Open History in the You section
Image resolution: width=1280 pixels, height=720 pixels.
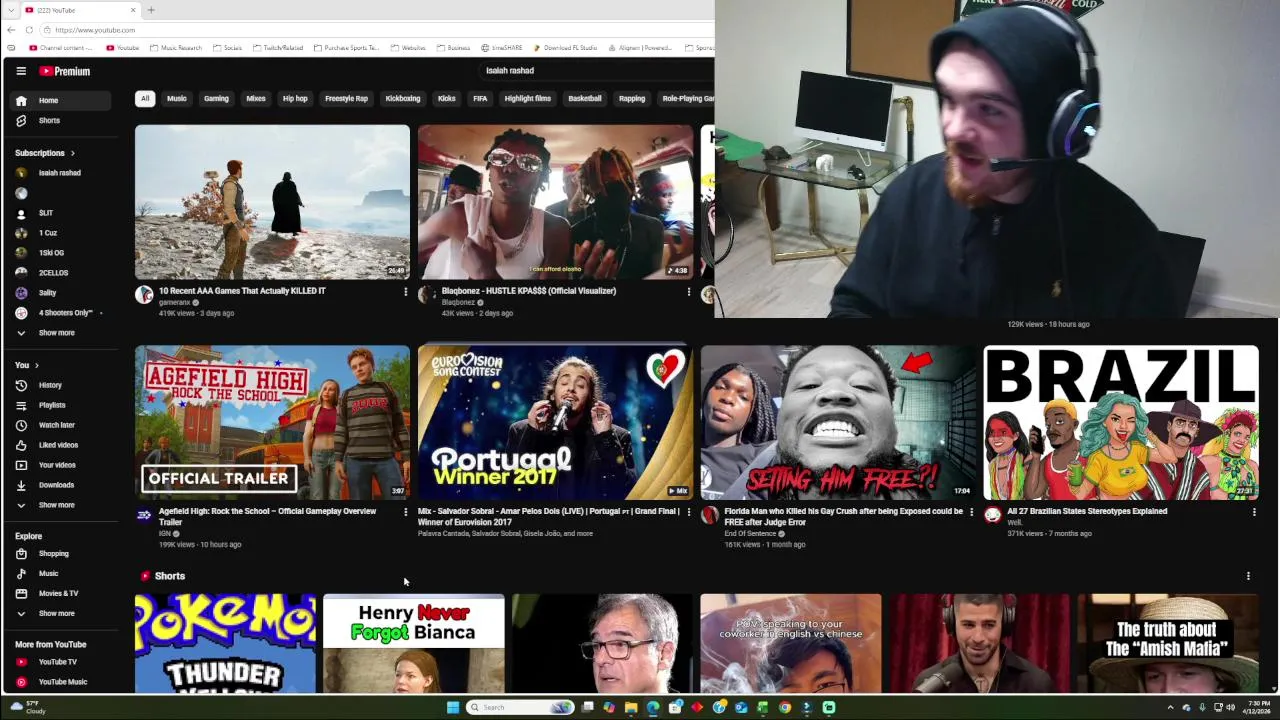pos(61,385)
